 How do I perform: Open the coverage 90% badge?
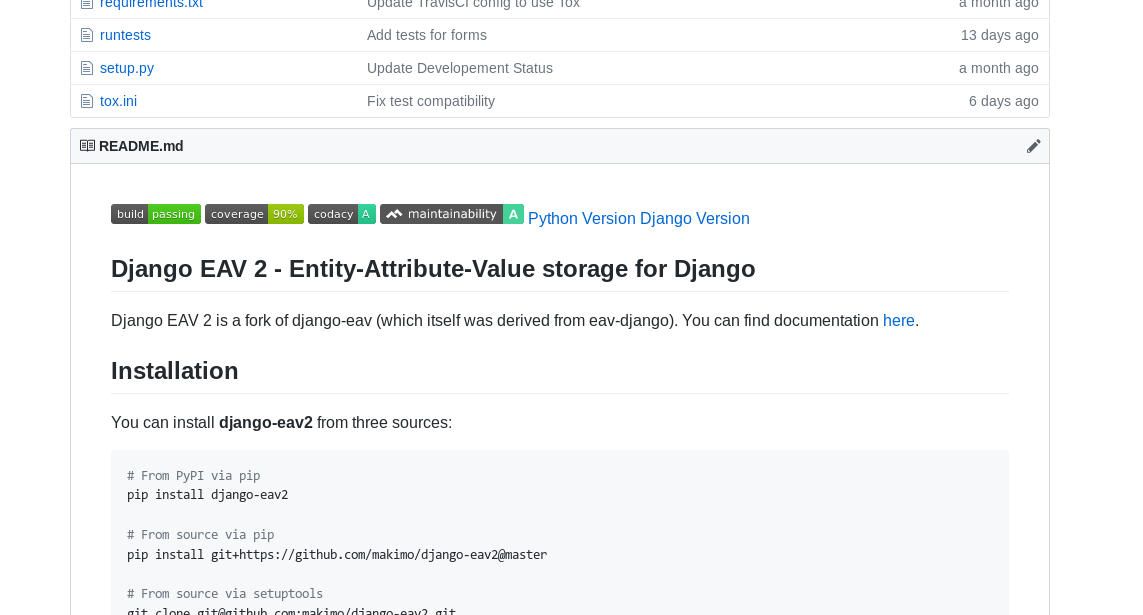click(x=254, y=214)
